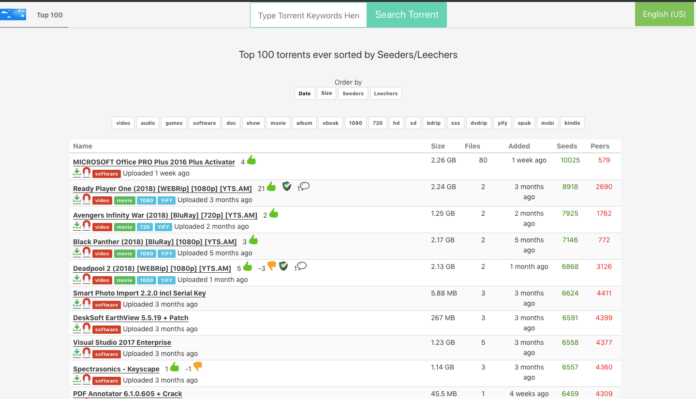Click the torrent keywords search field
This screenshot has height=399, width=696.
click(308, 15)
